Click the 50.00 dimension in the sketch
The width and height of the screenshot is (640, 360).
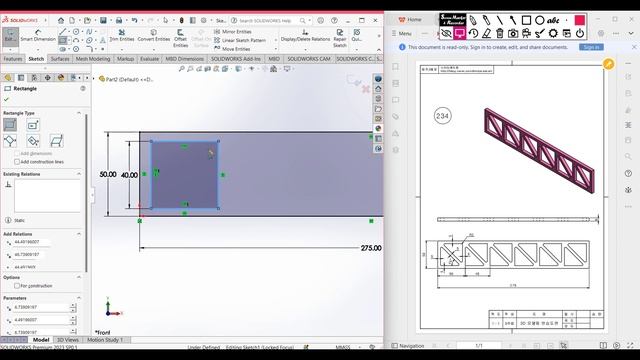click(108, 174)
